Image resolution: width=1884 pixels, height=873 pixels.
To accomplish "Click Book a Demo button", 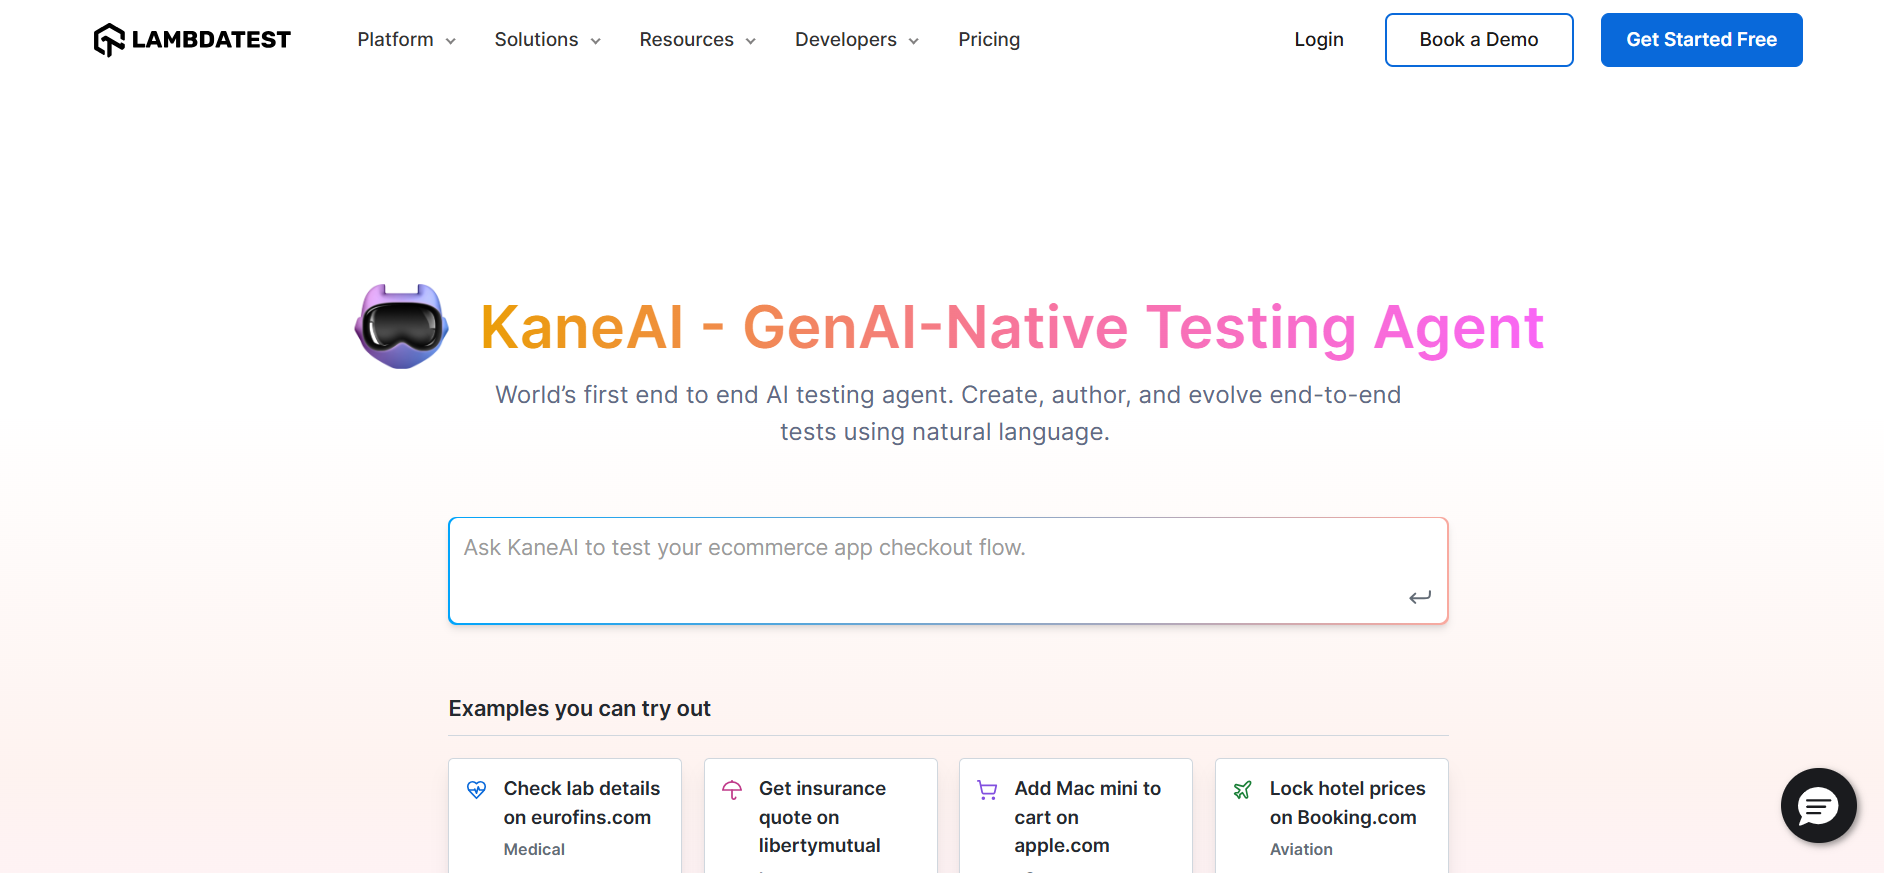I will tap(1479, 40).
